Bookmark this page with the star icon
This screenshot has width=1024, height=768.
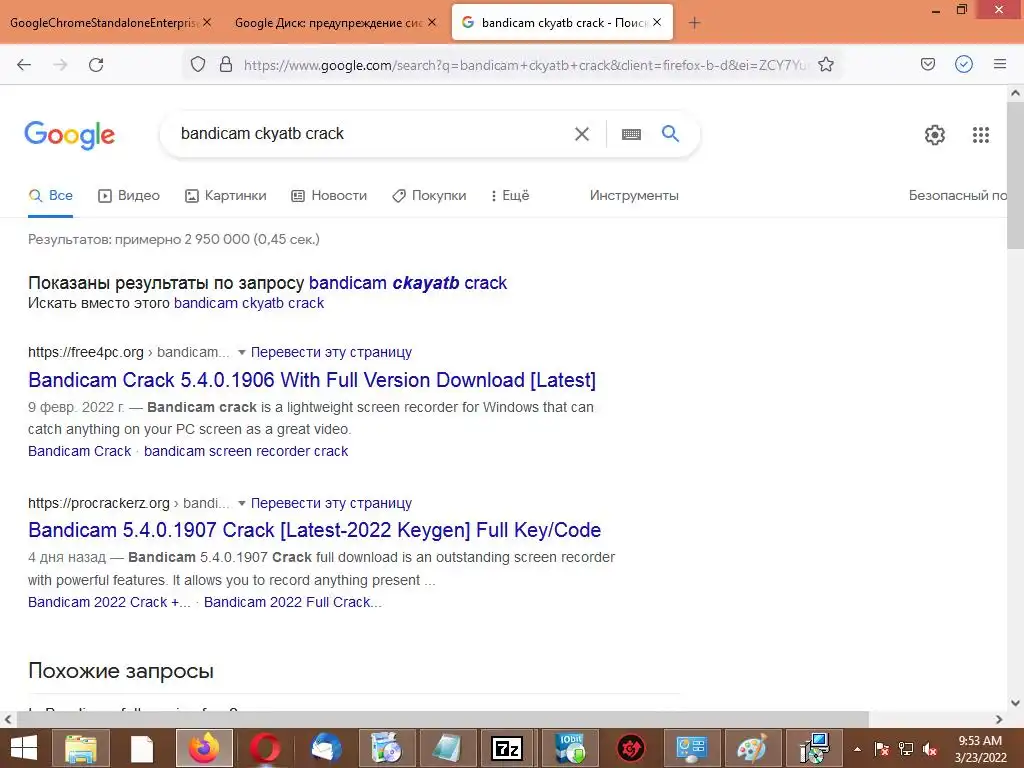pyautogui.click(x=826, y=64)
